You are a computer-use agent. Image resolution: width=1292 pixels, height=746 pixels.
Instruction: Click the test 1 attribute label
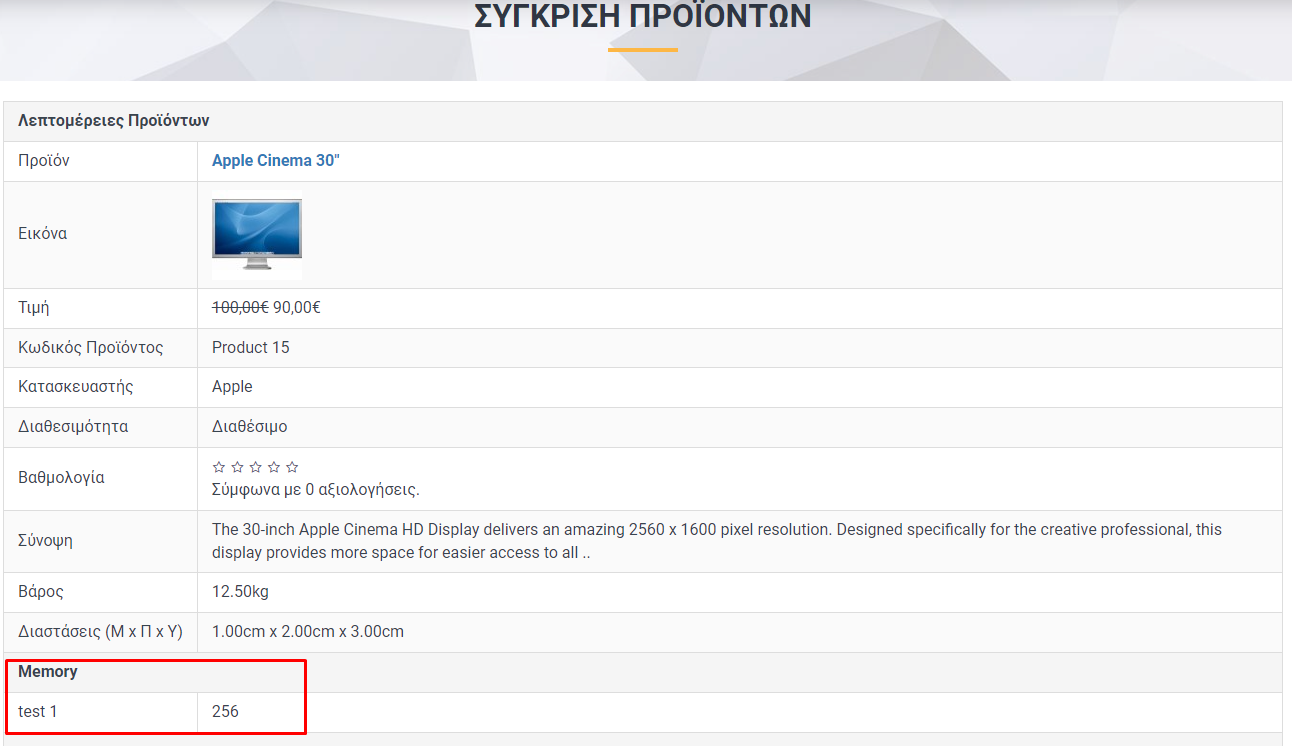coord(38,712)
